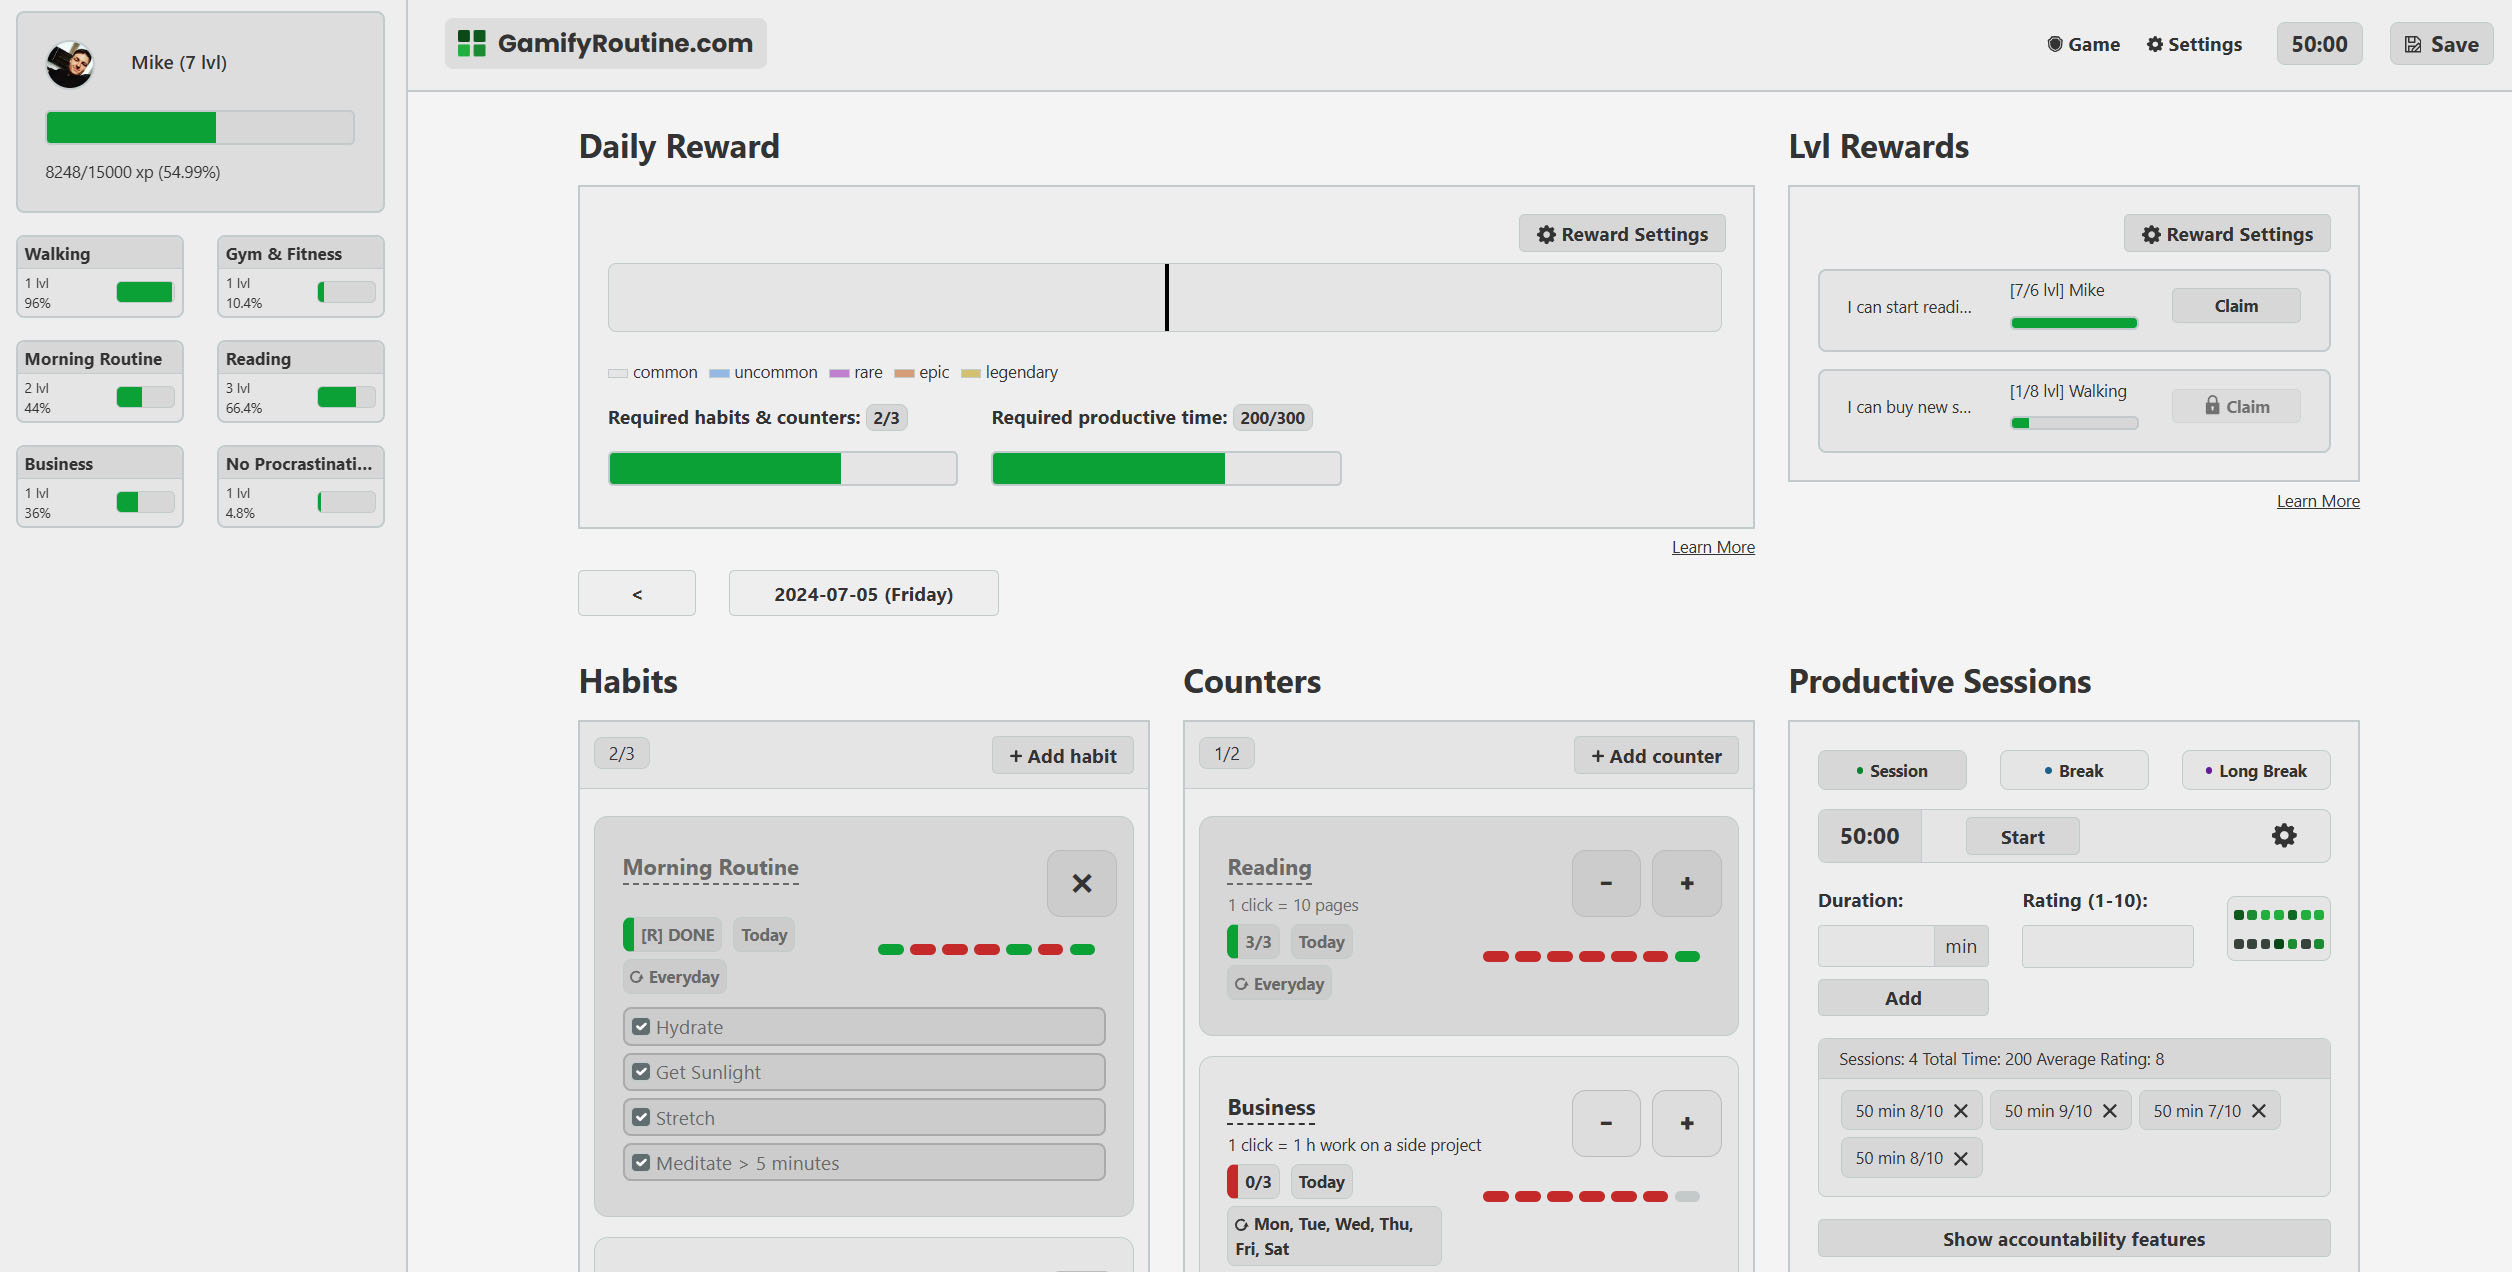
Task: Click Mike's XP progress bar
Action: (200, 127)
